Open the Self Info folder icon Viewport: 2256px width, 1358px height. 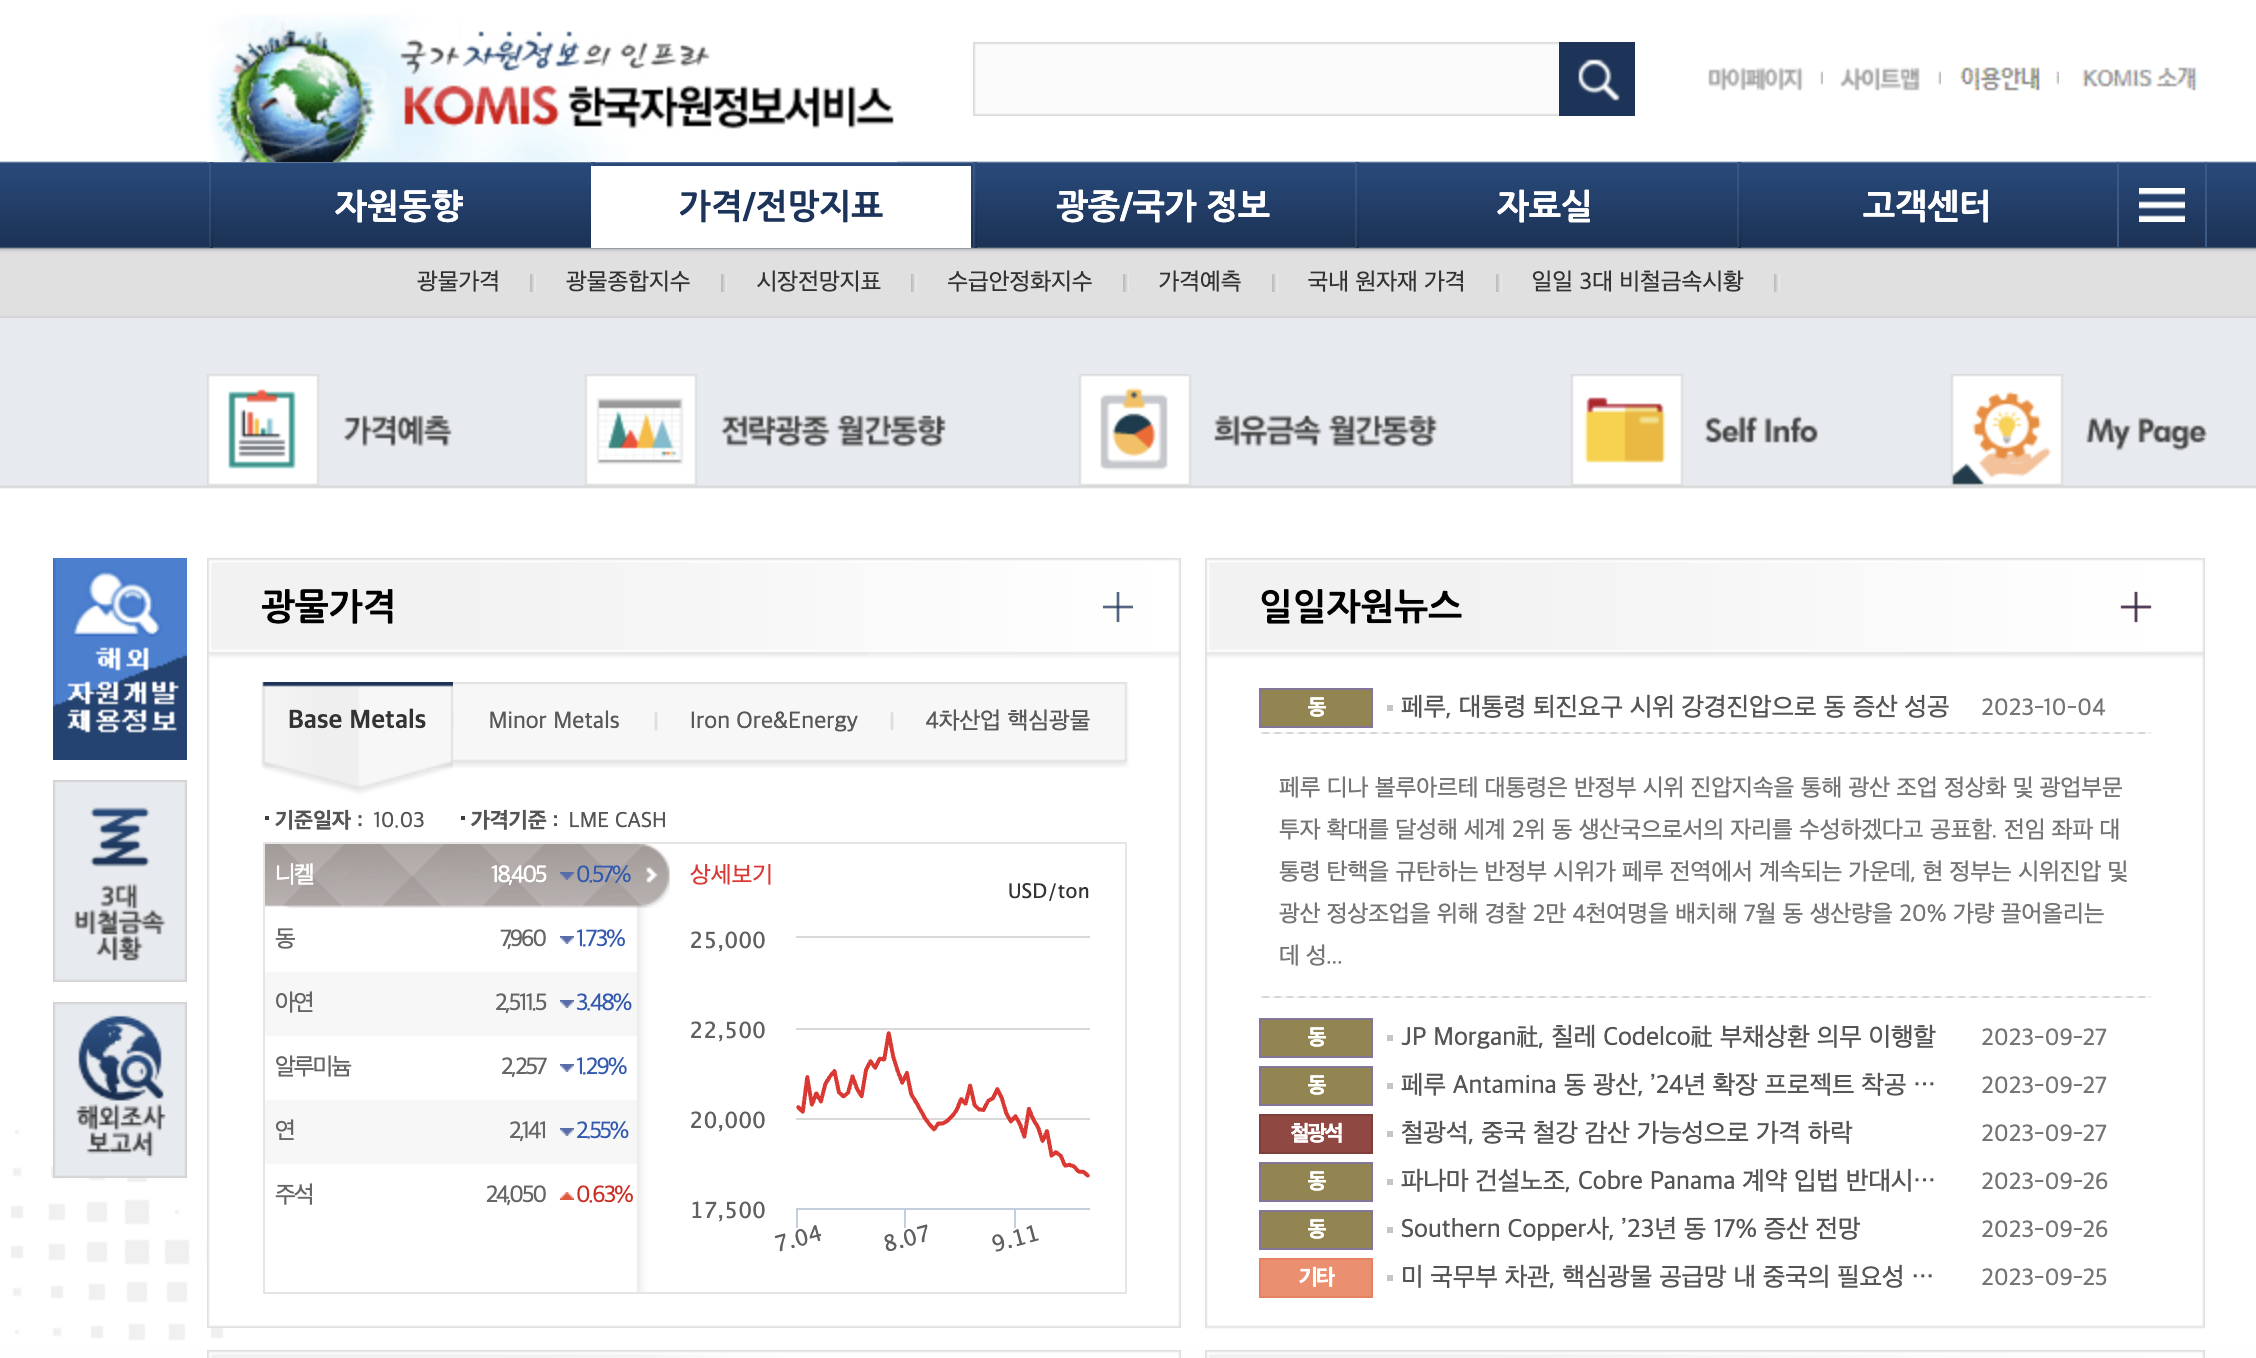pos(1626,430)
